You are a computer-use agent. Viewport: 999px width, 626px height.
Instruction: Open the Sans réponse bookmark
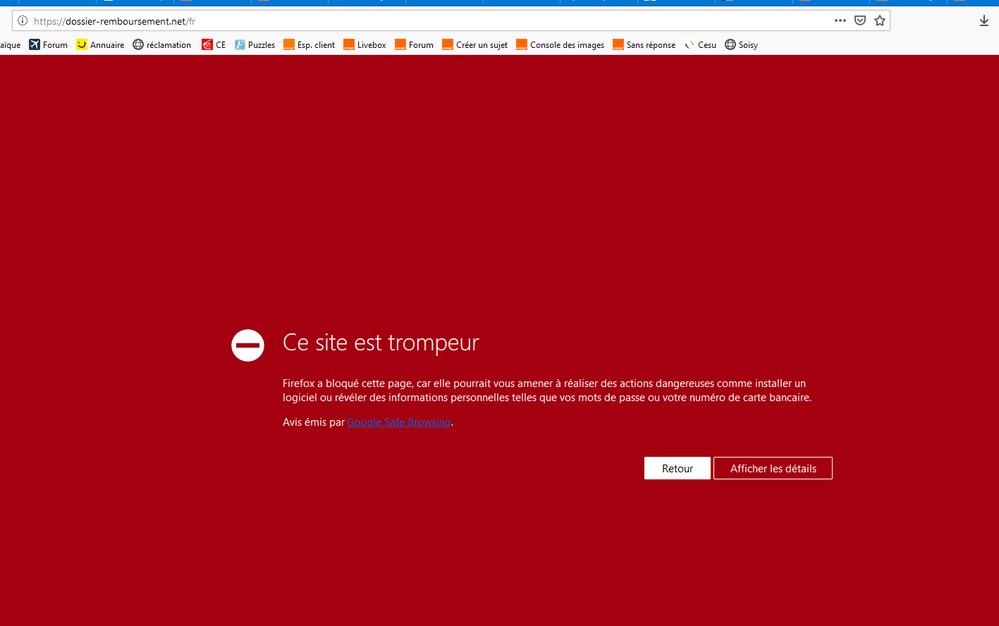pyautogui.click(x=644, y=45)
